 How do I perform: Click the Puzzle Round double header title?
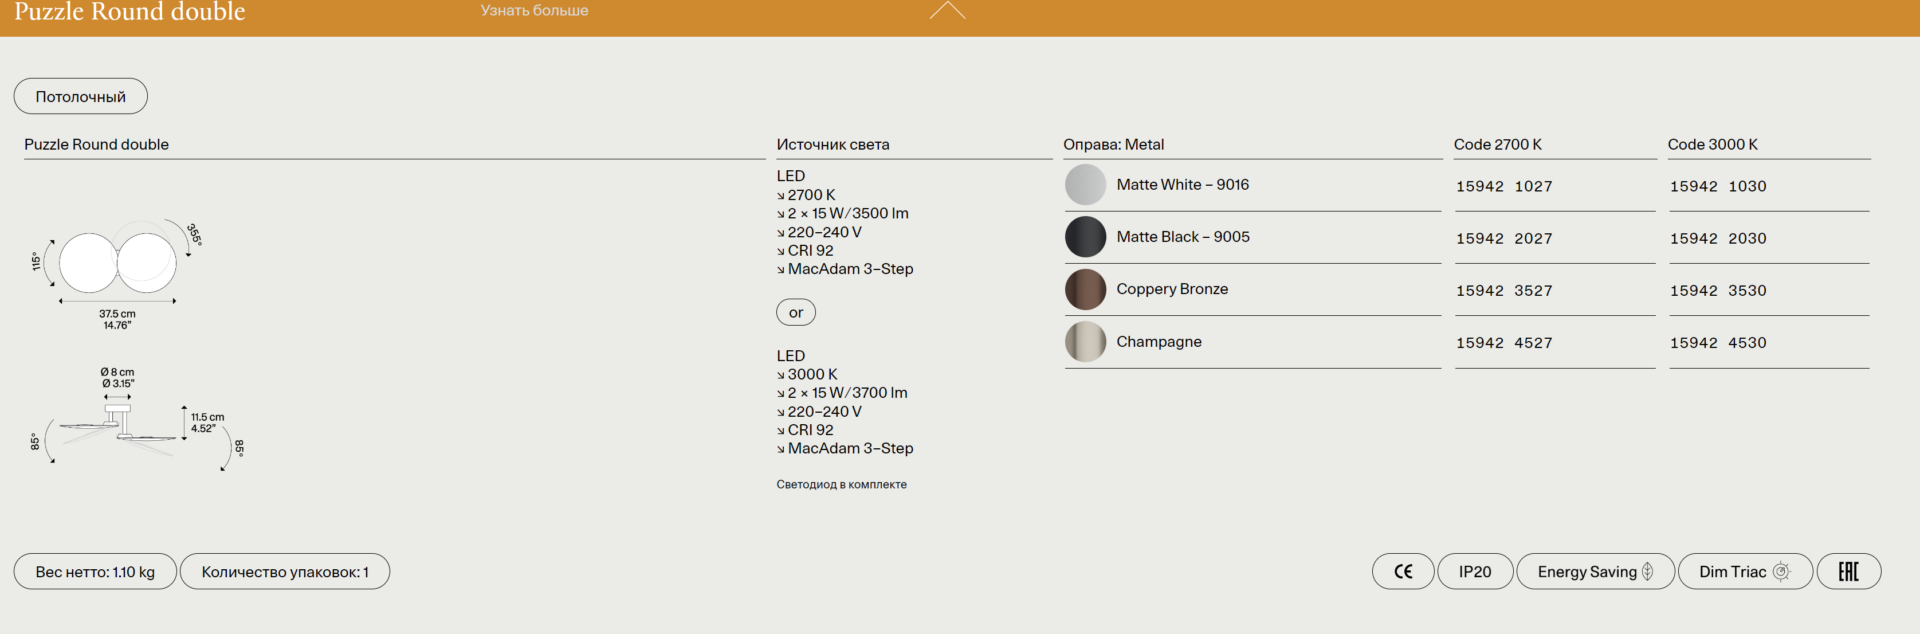130,12
